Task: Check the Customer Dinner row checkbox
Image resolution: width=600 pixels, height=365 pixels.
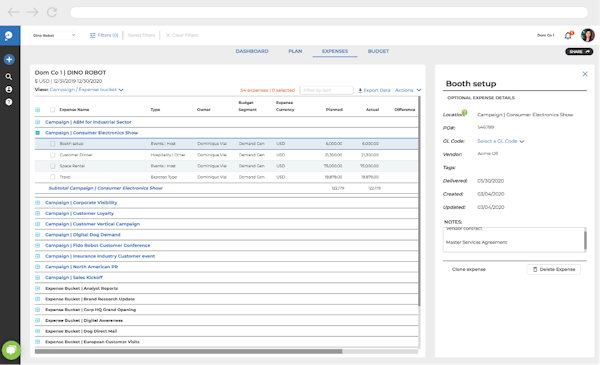Action: coord(52,155)
